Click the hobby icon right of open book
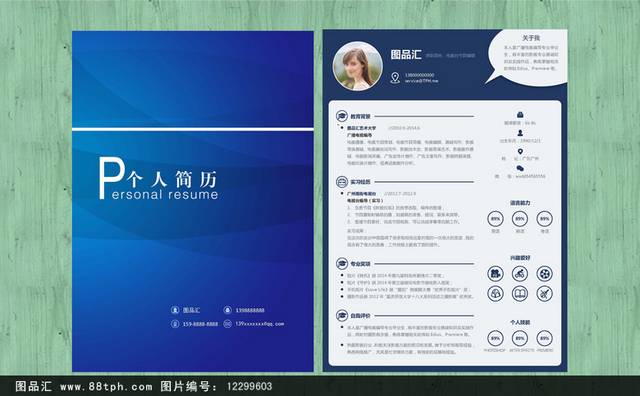 tap(544, 293)
